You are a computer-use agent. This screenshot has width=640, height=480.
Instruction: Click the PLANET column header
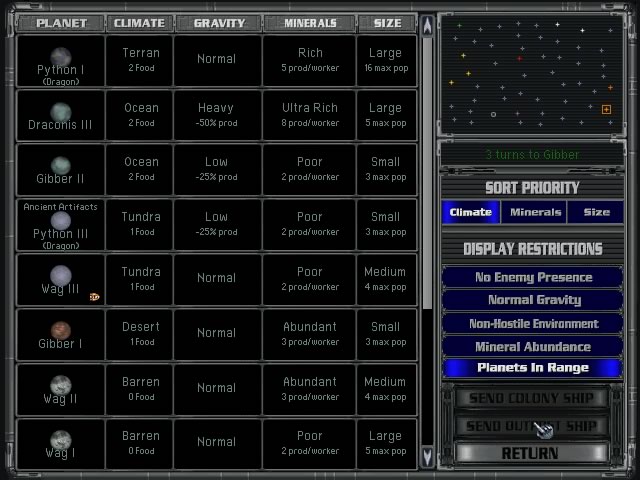tap(61, 23)
